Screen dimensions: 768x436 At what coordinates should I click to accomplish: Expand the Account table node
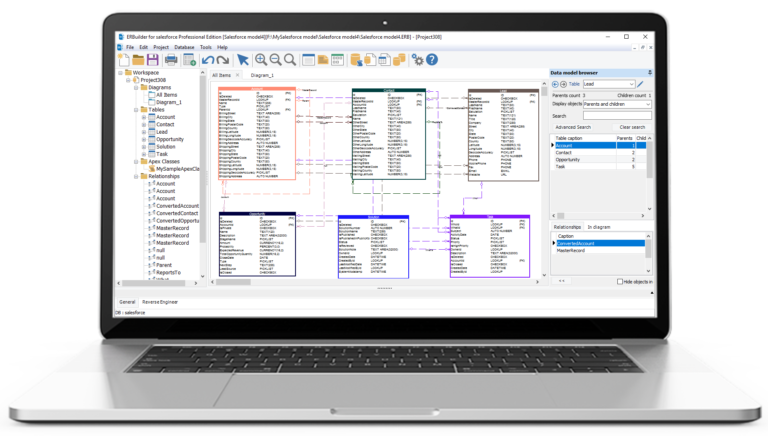tap(144, 117)
